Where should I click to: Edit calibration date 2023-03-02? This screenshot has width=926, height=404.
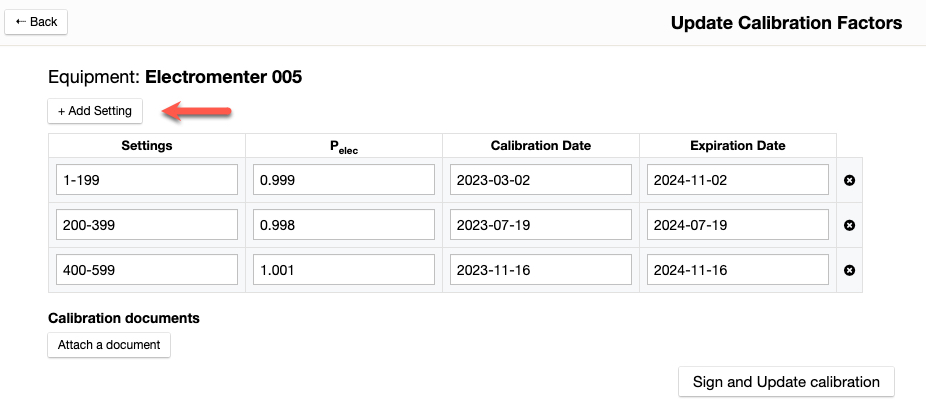(x=541, y=180)
